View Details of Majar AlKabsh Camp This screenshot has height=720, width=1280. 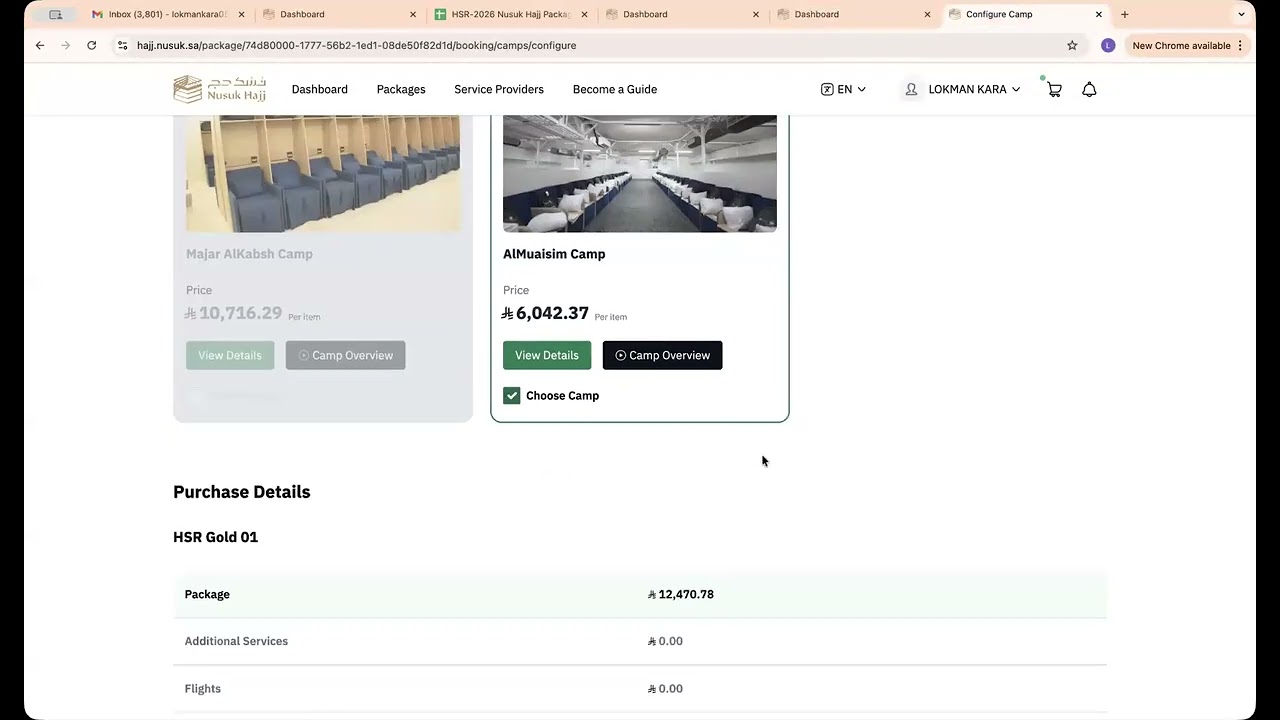230,355
